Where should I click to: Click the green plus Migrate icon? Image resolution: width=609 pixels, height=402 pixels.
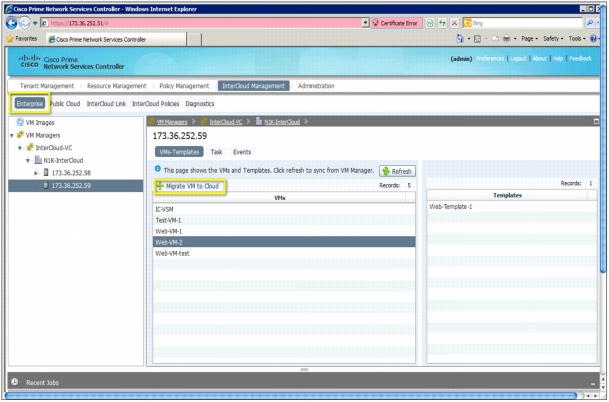coord(160,186)
